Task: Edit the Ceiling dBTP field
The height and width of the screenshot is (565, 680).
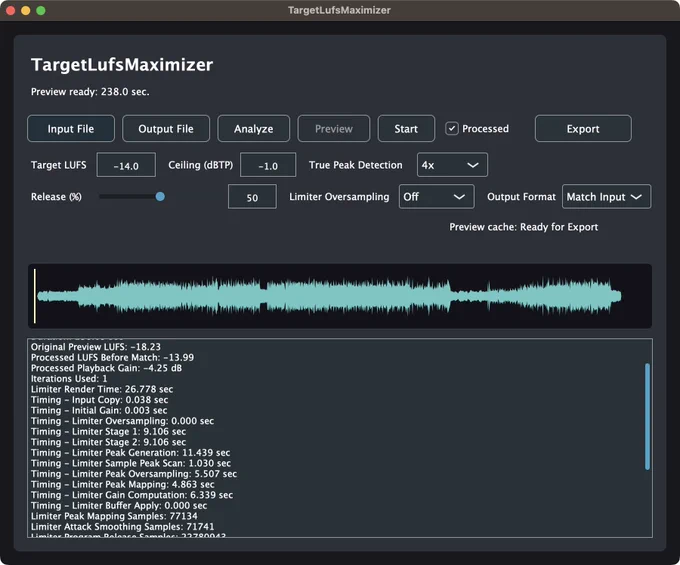Action: coord(268,165)
